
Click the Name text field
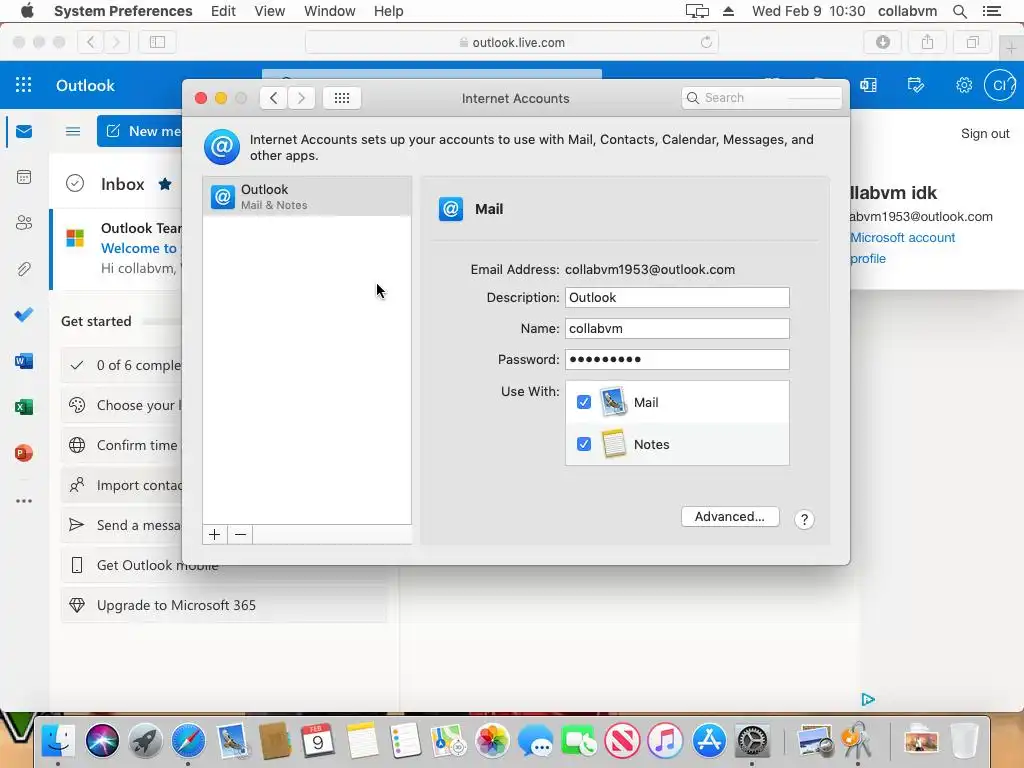click(677, 328)
